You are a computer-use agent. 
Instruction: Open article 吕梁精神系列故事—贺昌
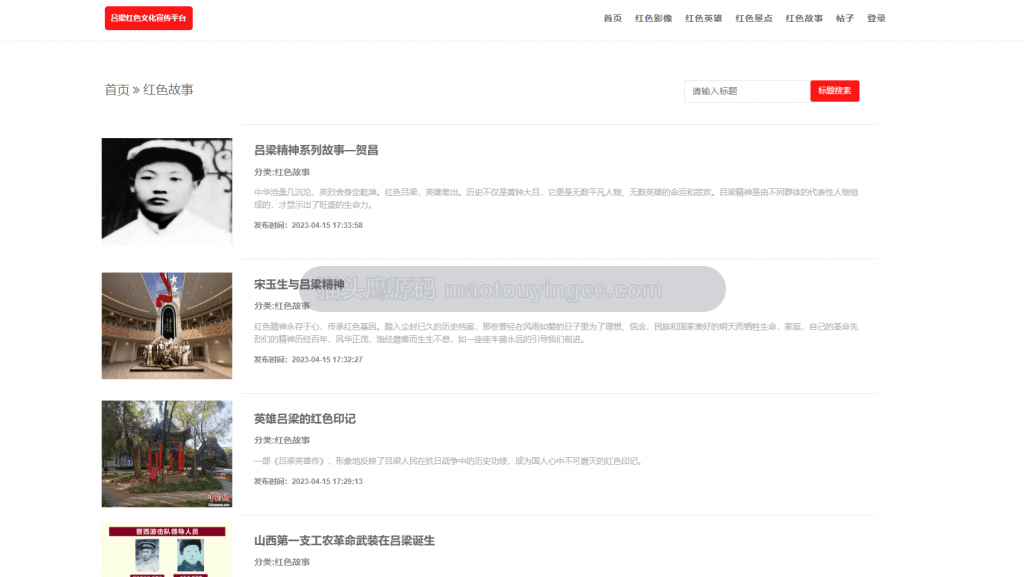(x=316, y=150)
